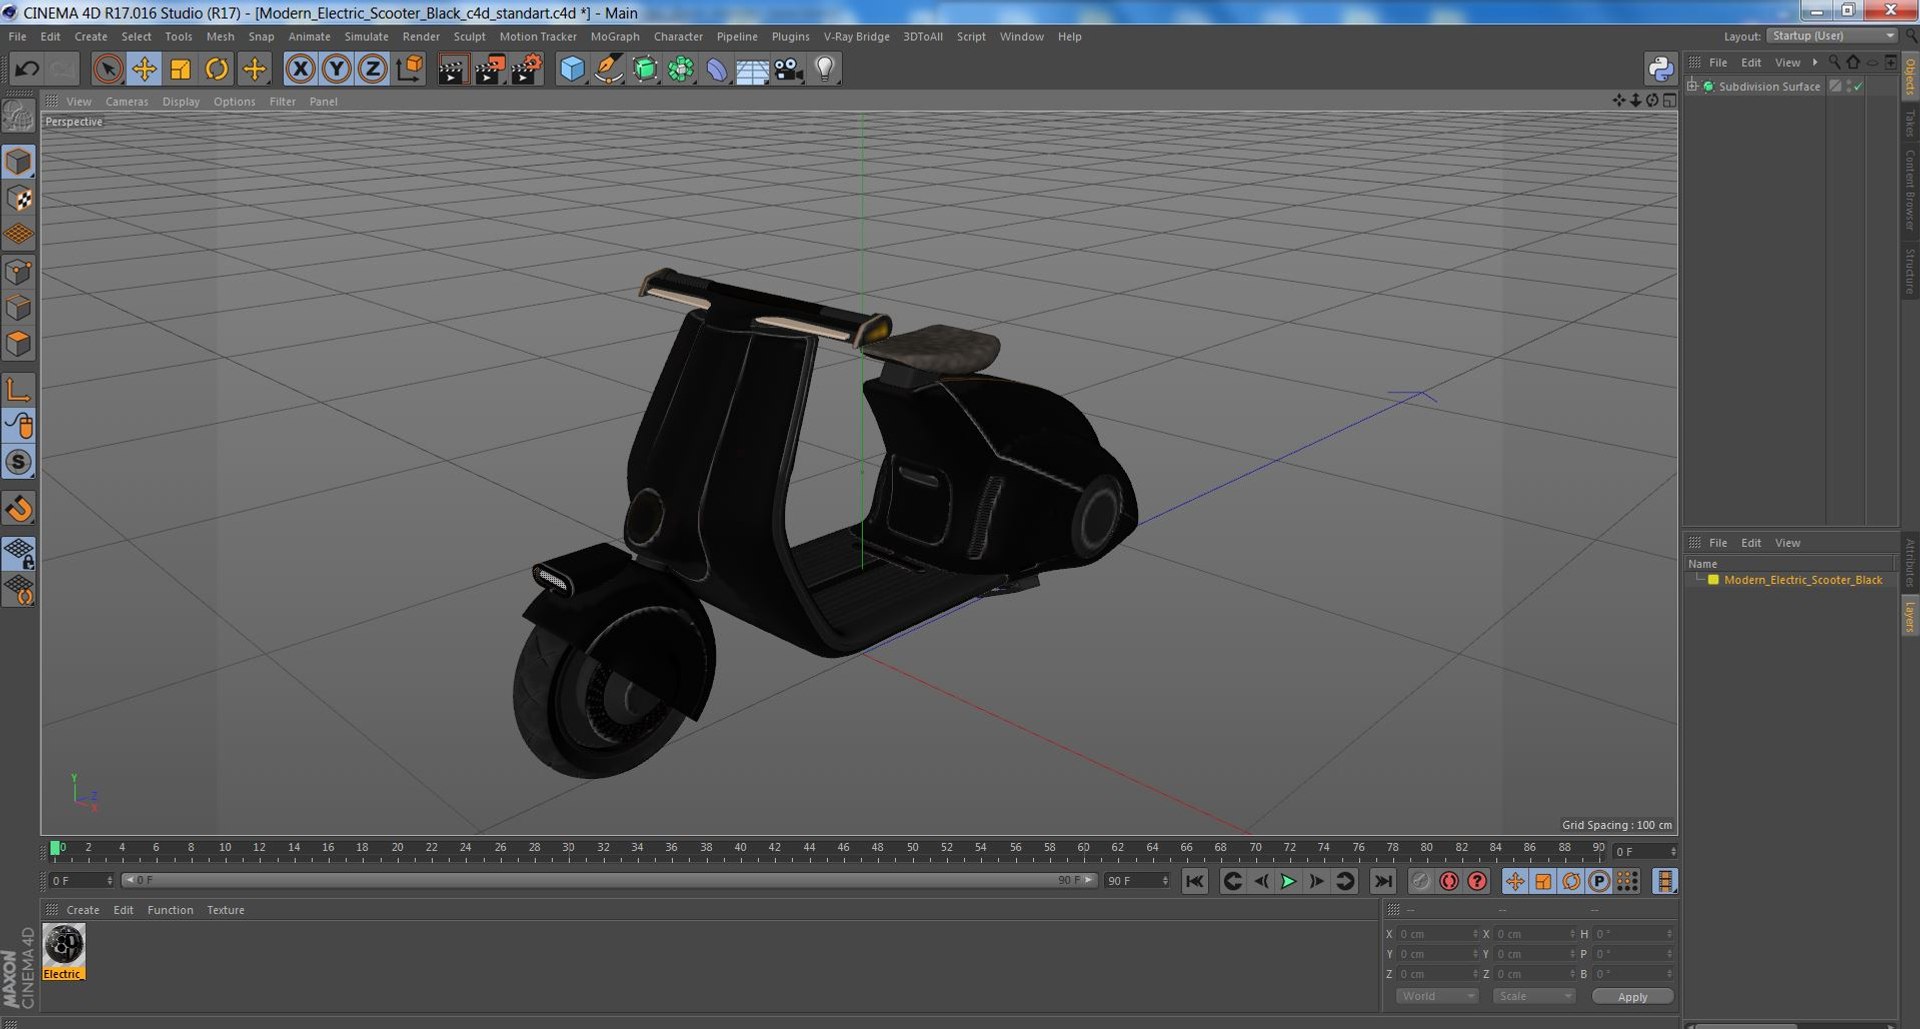Click the Python script icon
1920x1029 pixels.
[1660, 69]
